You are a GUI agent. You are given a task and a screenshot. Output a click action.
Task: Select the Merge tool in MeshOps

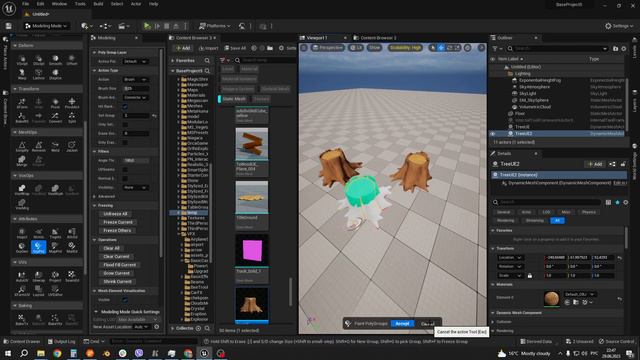coord(22,161)
